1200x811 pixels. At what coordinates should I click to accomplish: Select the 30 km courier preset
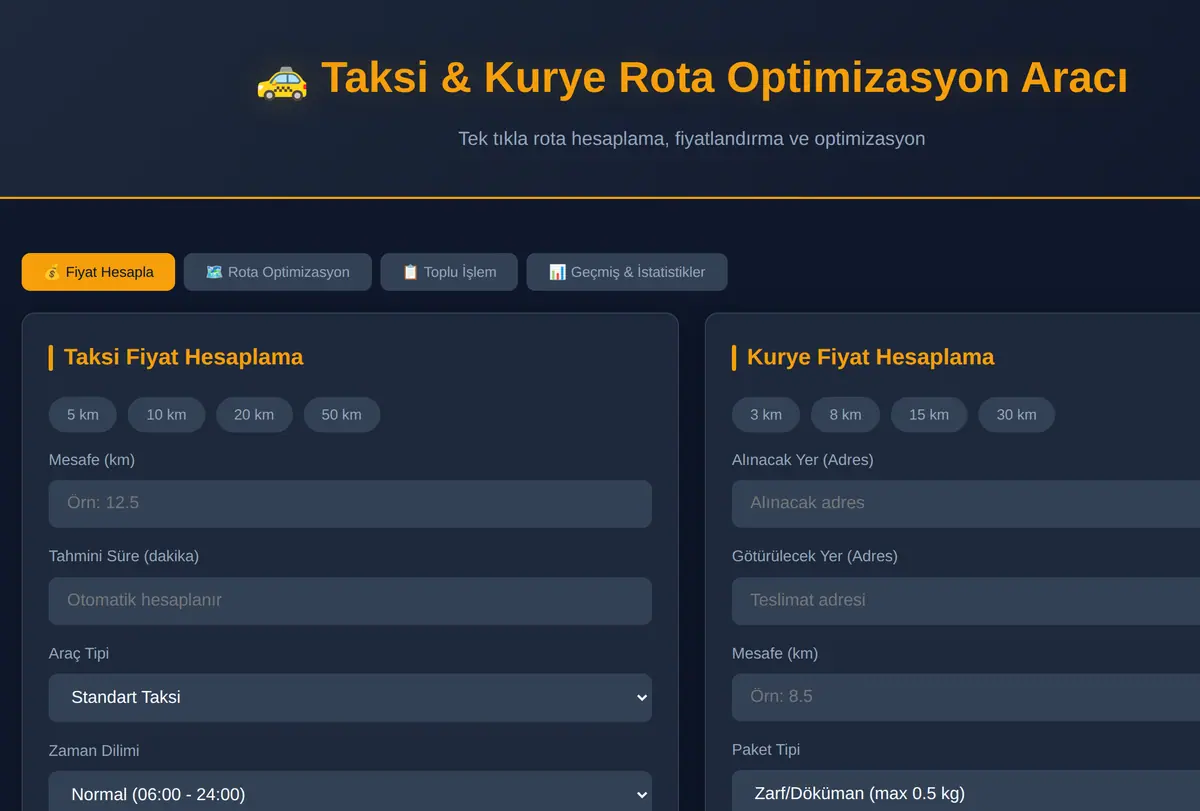[x=1017, y=415]
